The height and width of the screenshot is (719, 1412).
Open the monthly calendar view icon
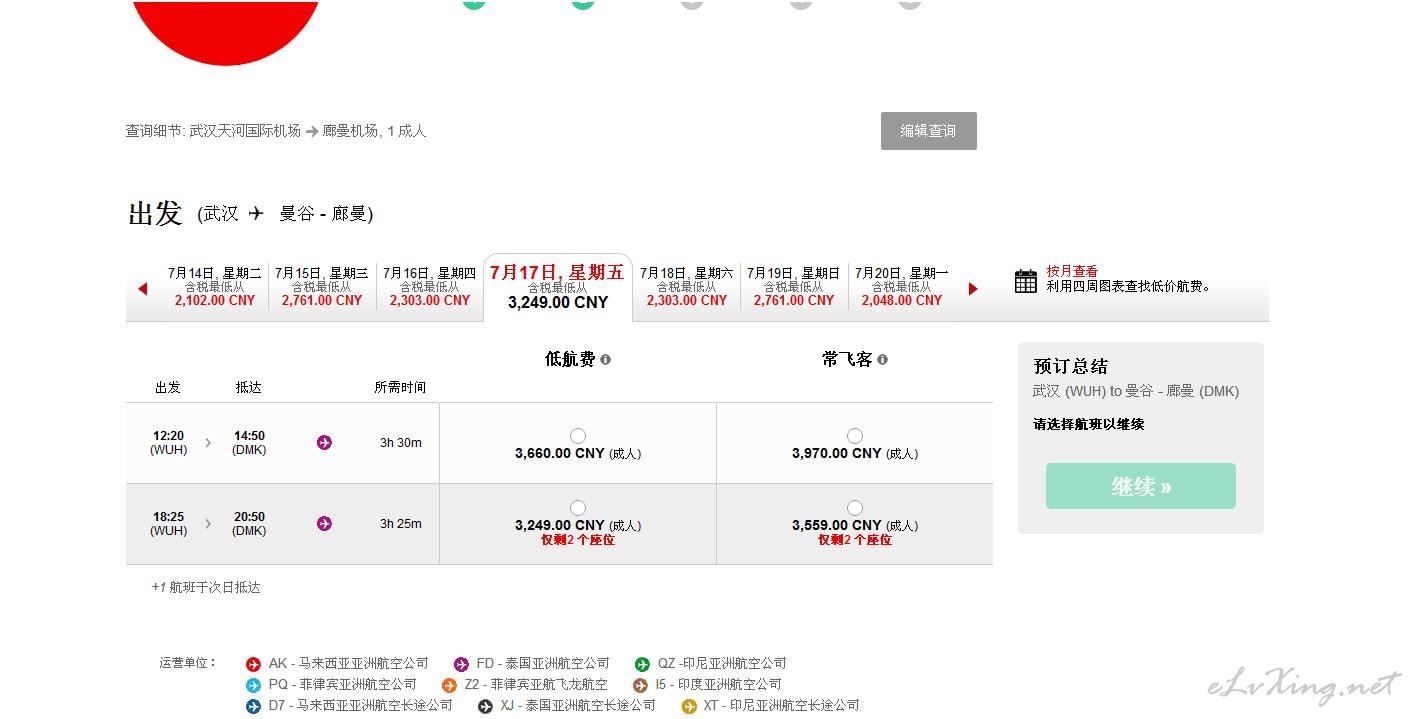[x=1025, y=281]
